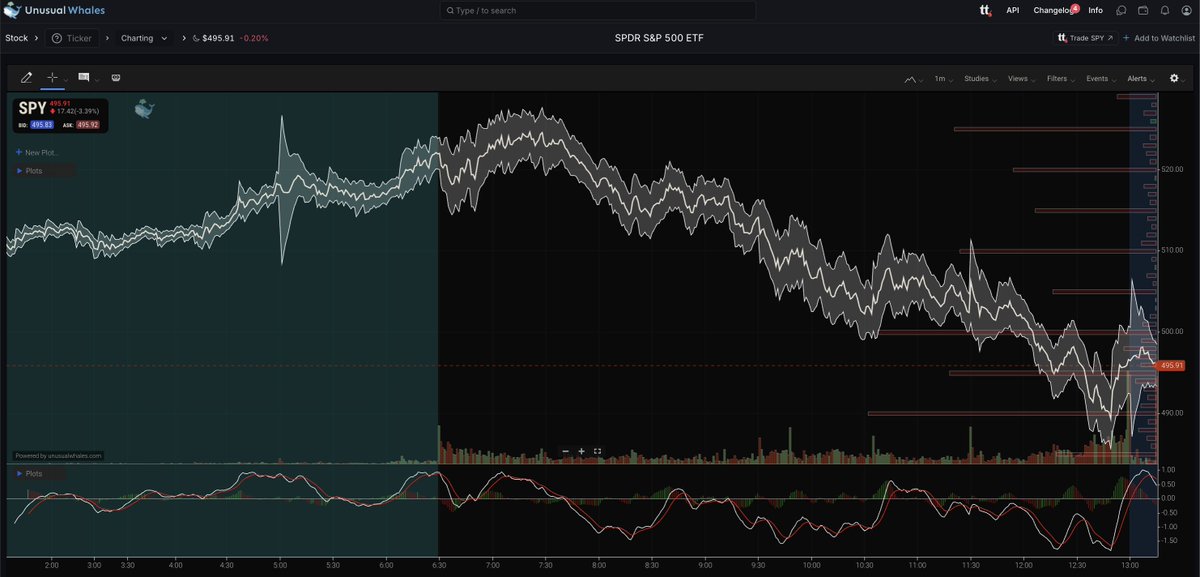The image size is (1200, 577).
Task: Click the tastytrade tt icon in header
Action: click(x=984, y=10)
